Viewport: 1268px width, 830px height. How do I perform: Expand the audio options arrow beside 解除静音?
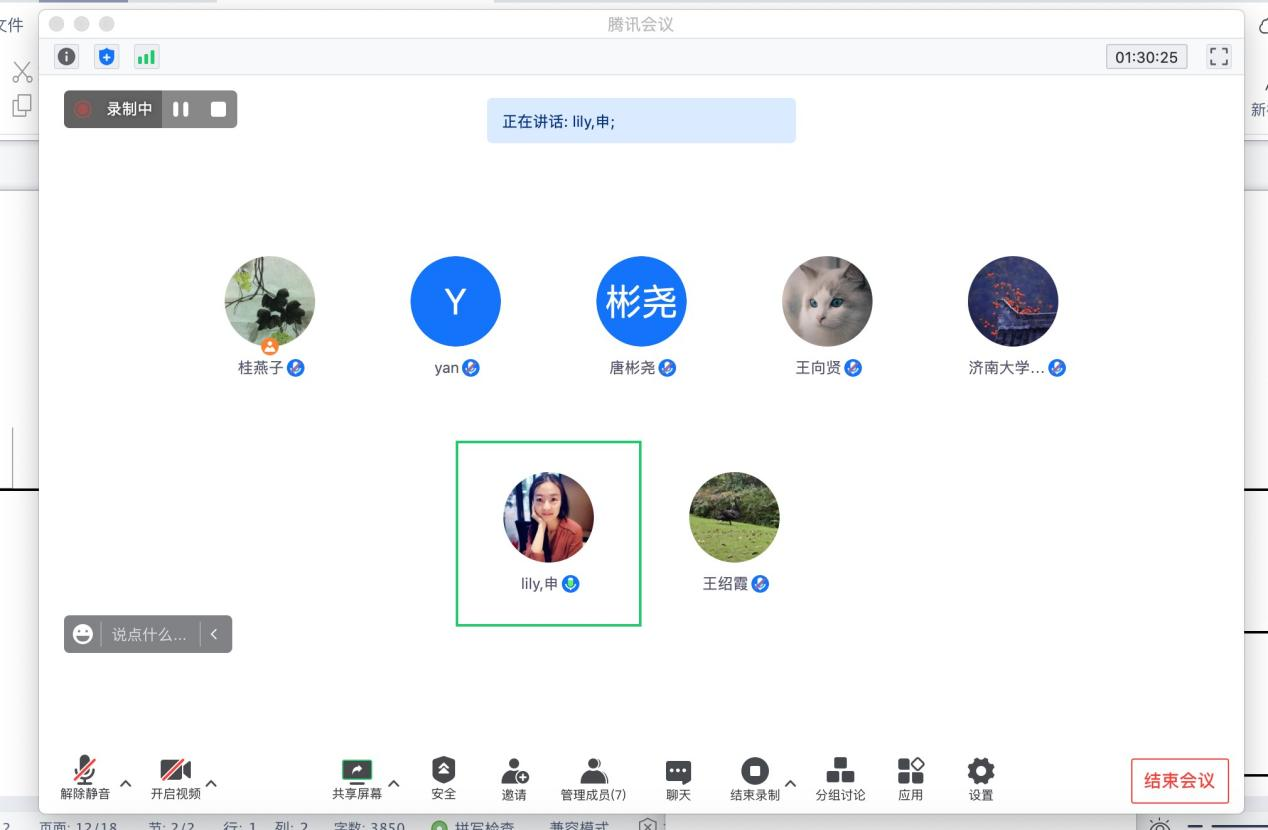pos(126,783)
